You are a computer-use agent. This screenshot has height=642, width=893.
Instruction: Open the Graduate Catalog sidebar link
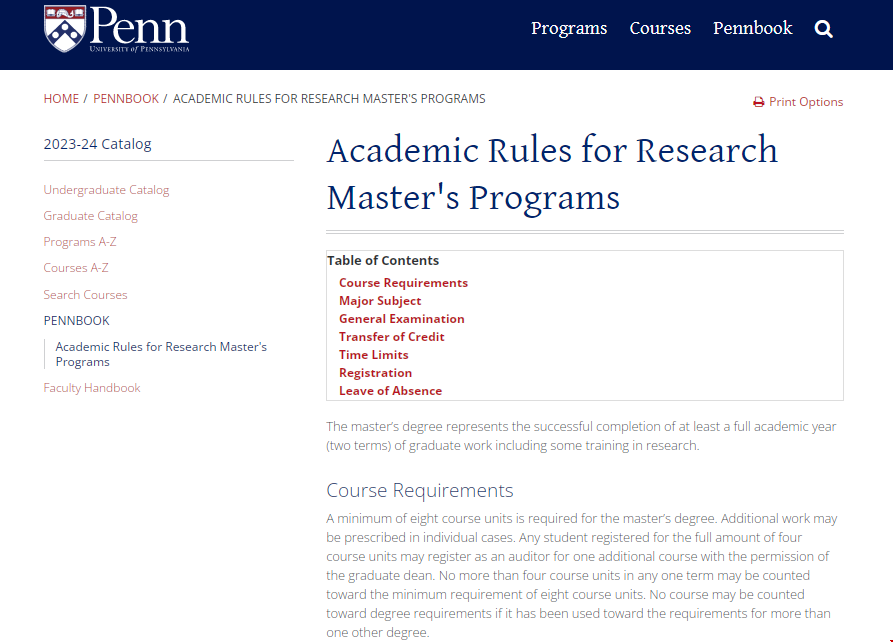pyautogui.click(x=90, y=216)
